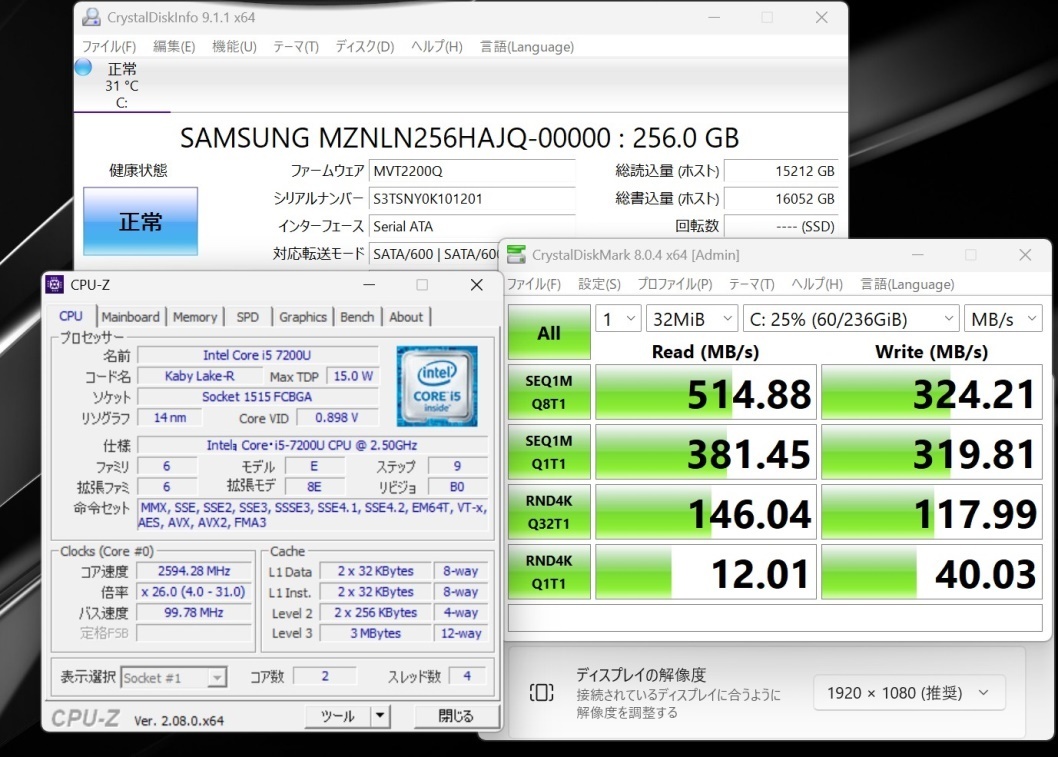Screen dimensions: 1058x757
Task: Click the interface field Serial ATA
Action: tap(472, 226)
